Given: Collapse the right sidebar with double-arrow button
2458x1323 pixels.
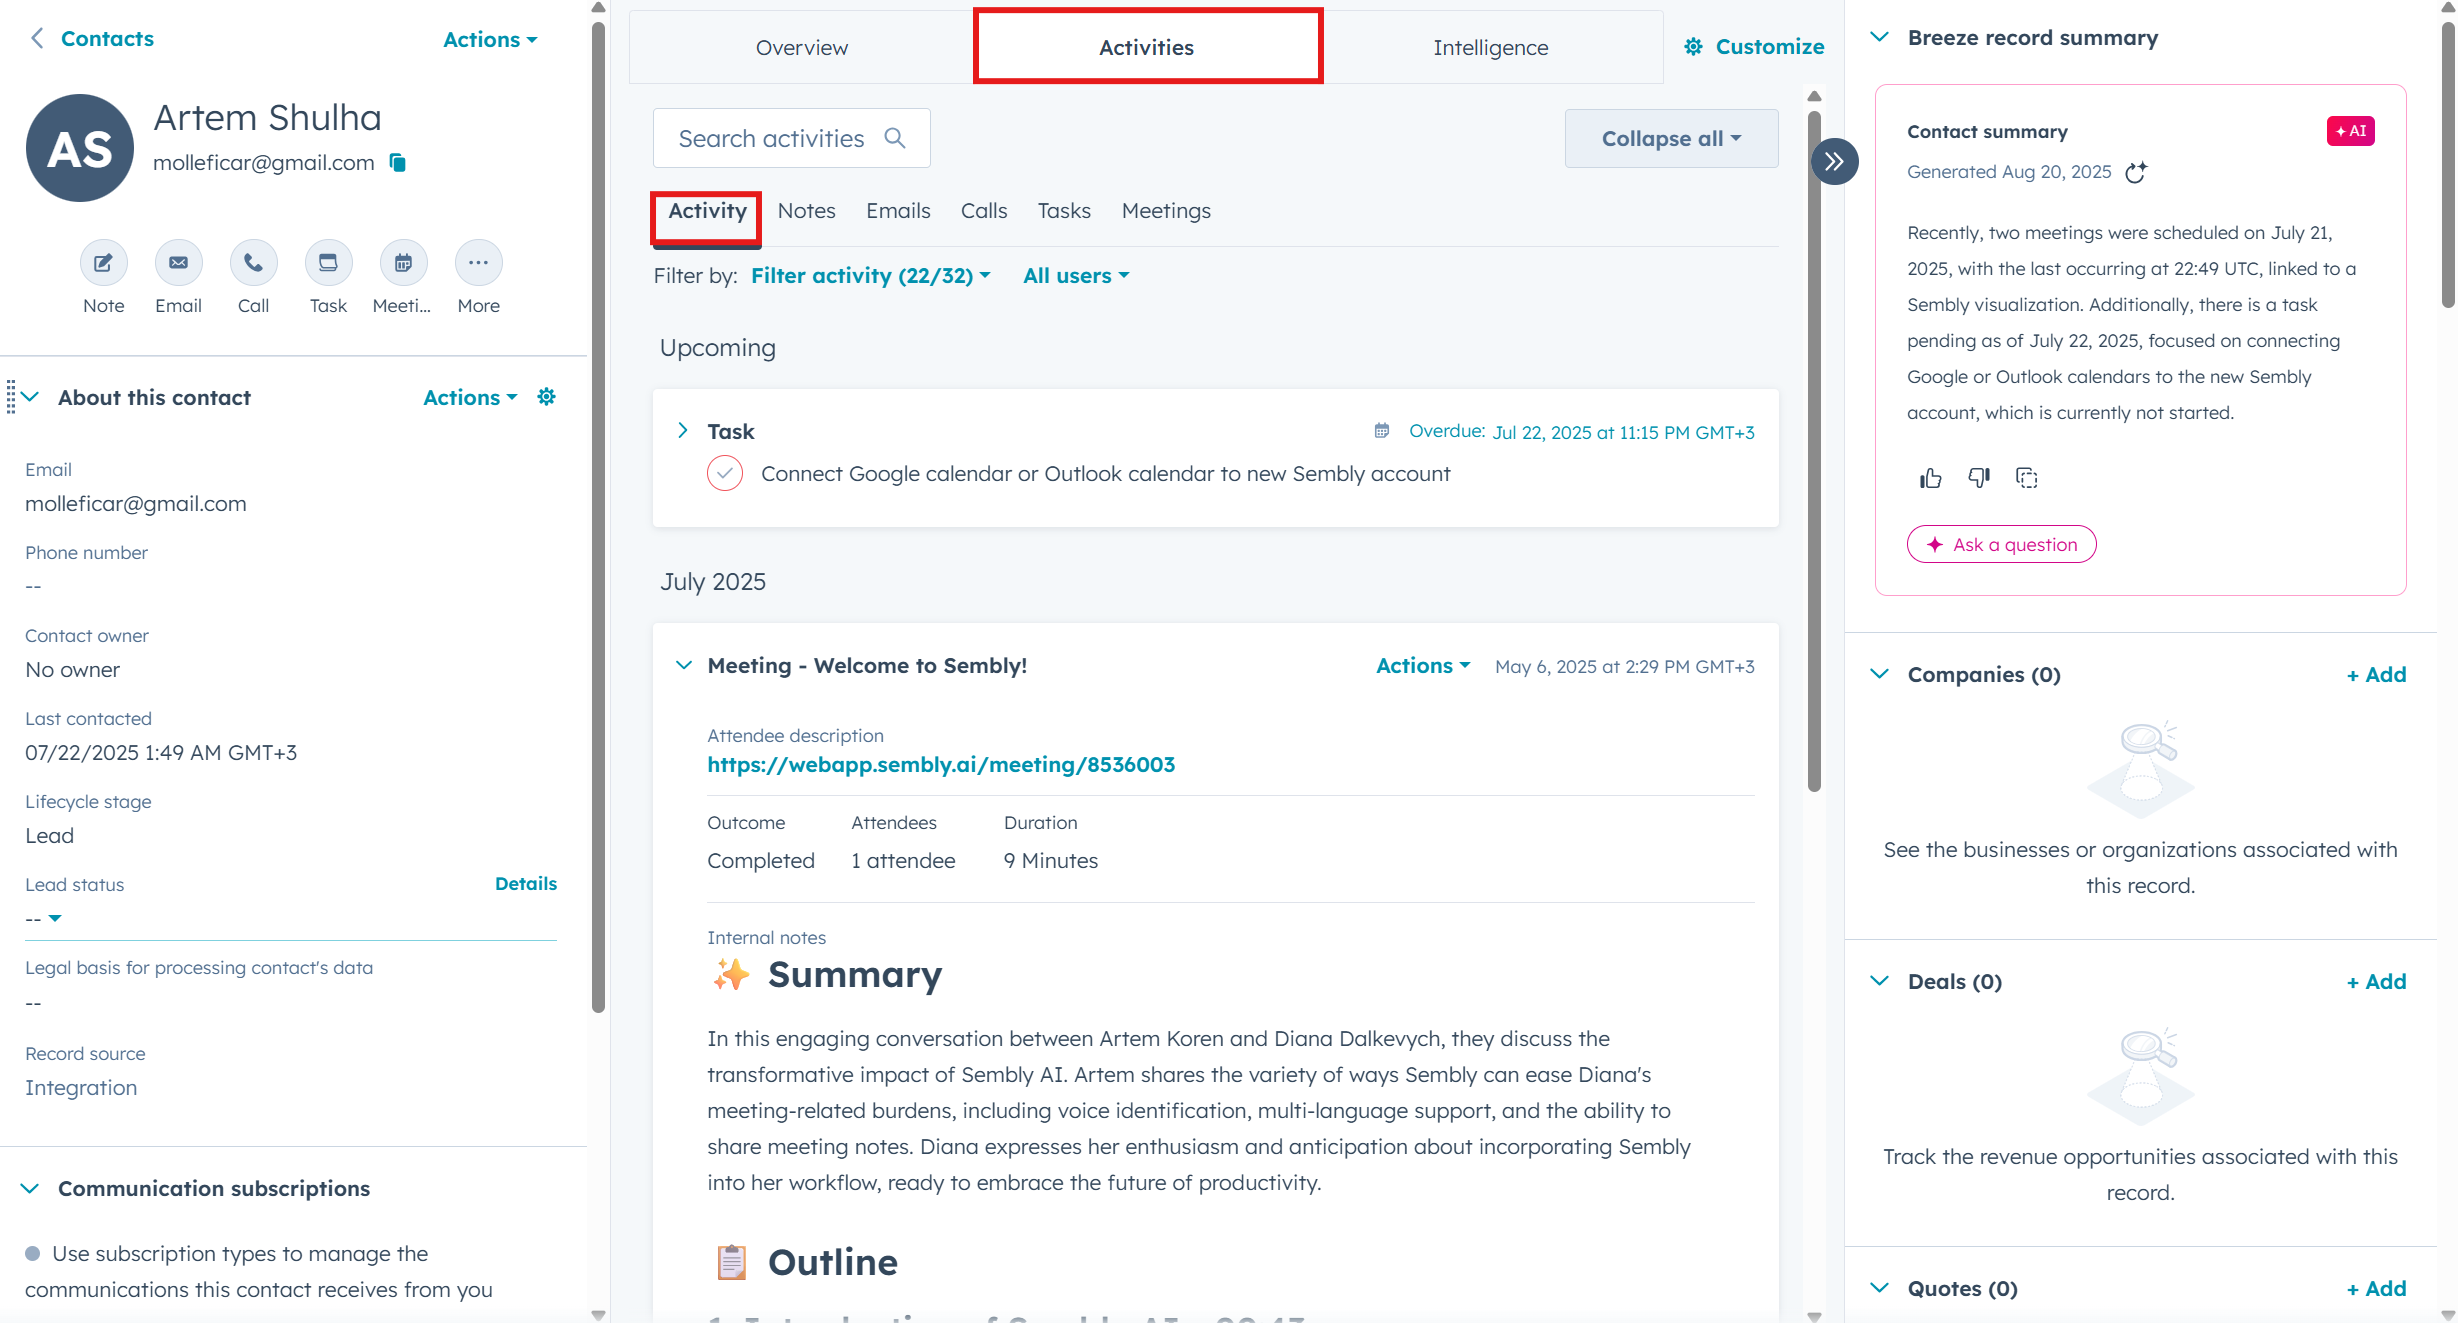Looking at the screenshot, I should 1834,161.
